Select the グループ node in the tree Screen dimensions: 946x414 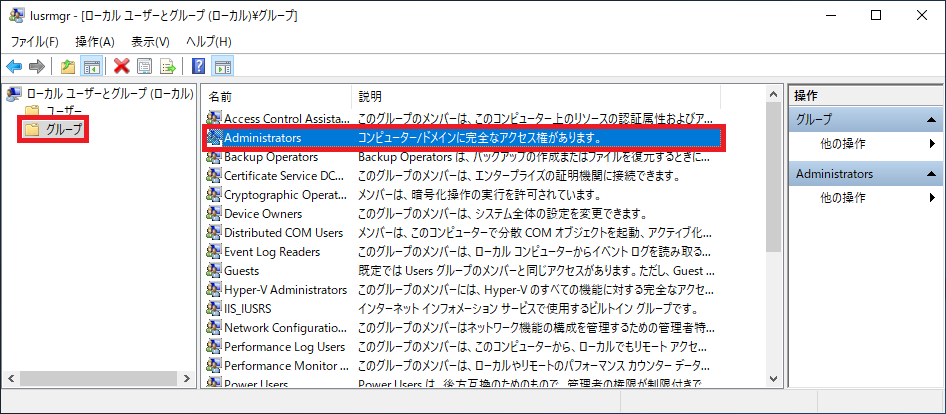tap(63, 129)
